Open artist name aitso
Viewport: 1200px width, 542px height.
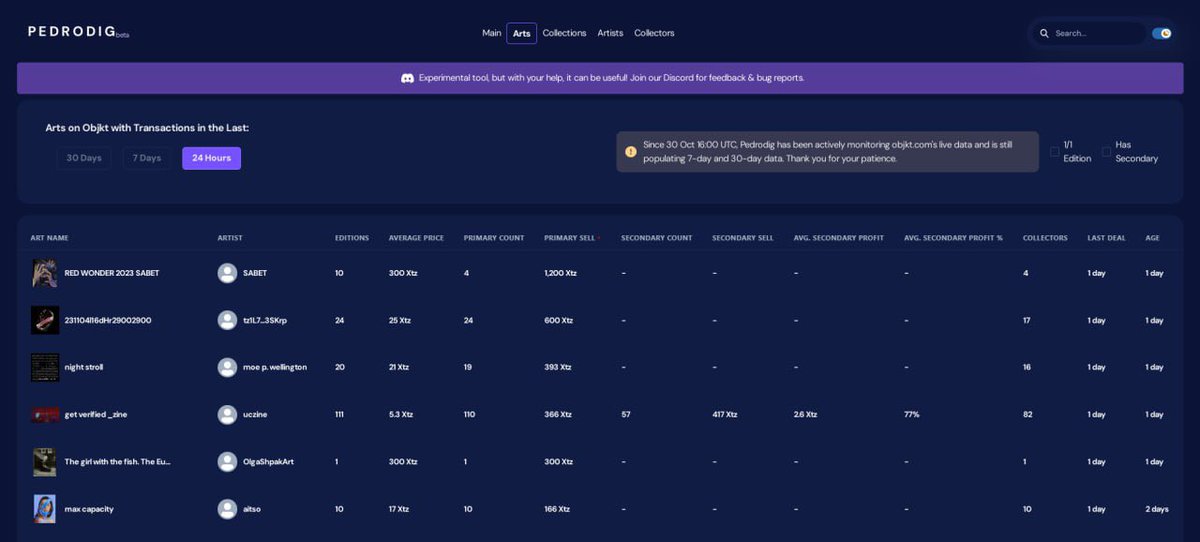[253, 509]
